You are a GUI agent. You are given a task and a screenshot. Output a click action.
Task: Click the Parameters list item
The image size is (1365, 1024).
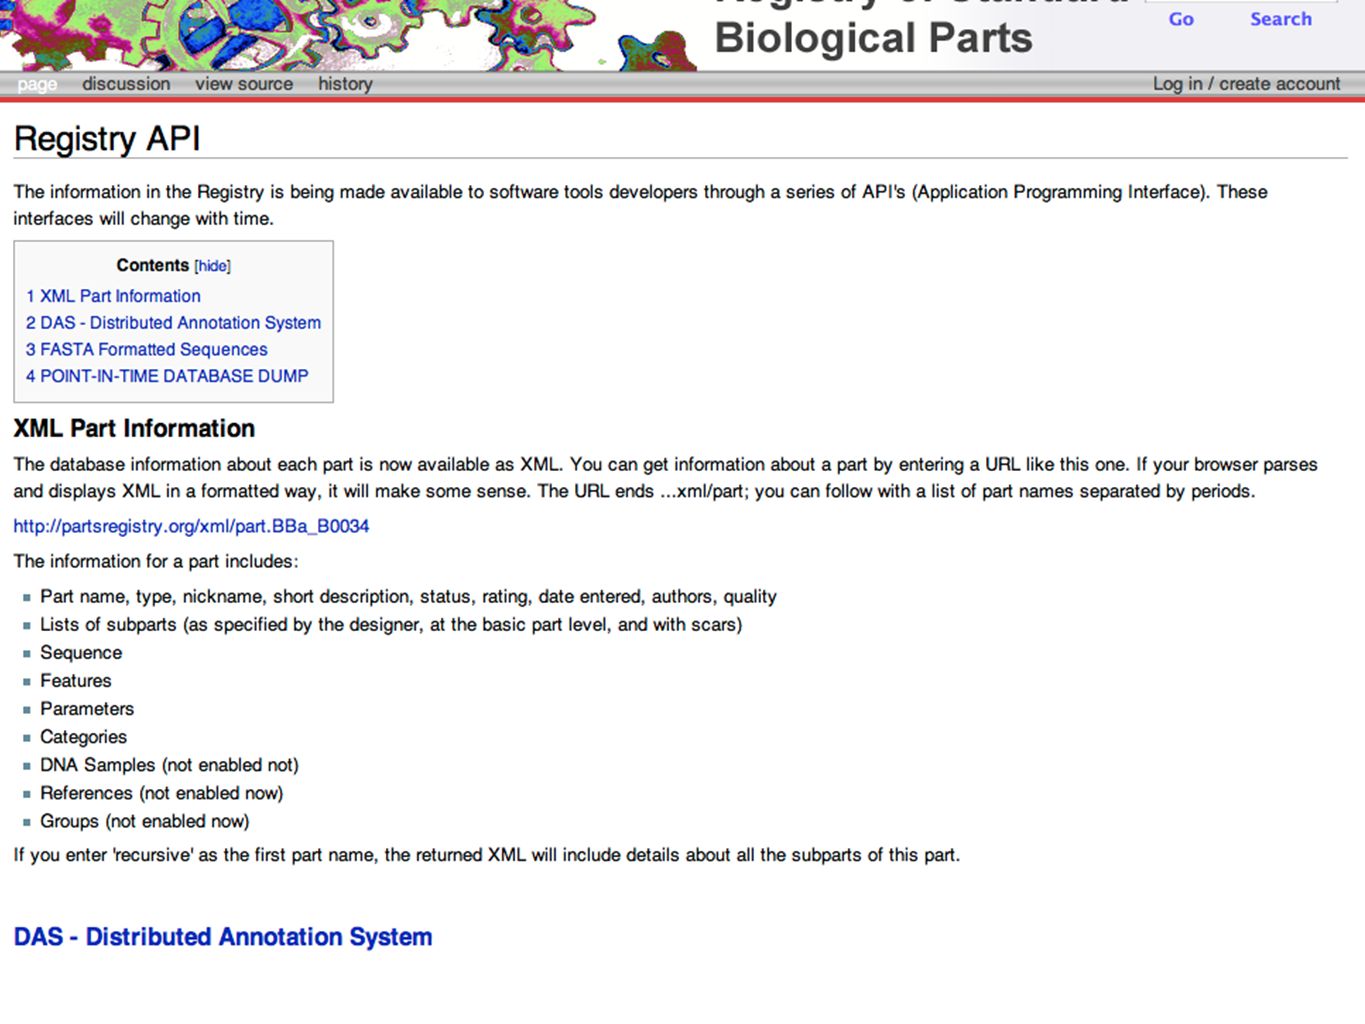(x=87, y=709)
